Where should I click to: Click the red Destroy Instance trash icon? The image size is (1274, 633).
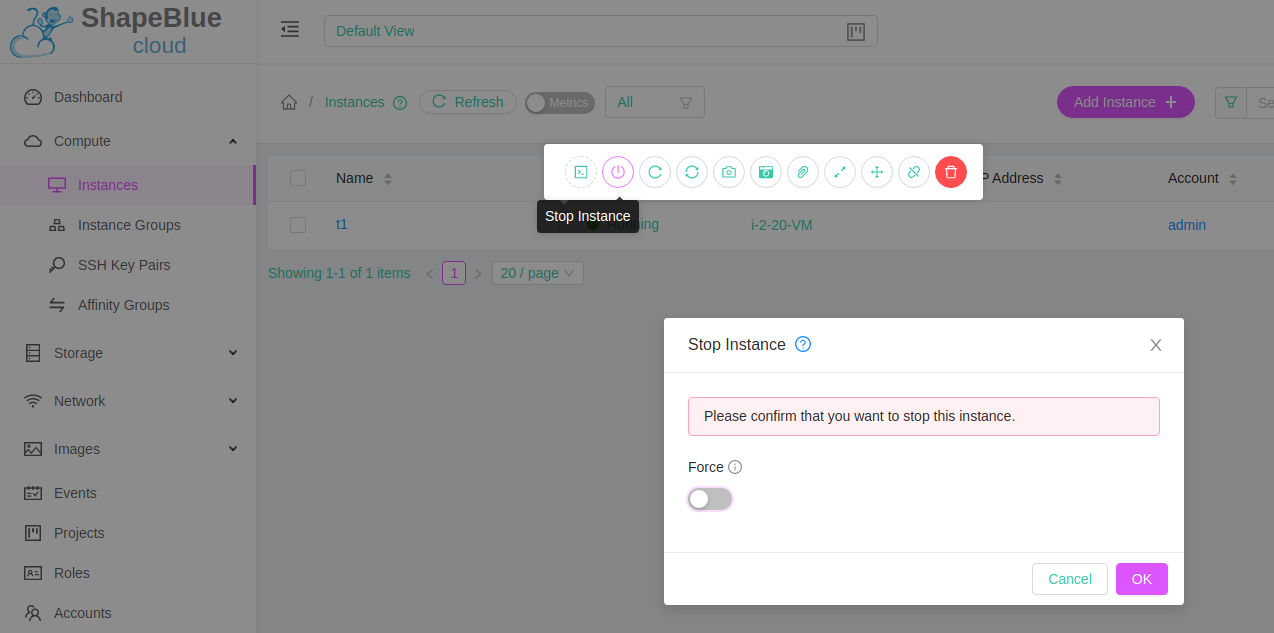click(951, 172)
